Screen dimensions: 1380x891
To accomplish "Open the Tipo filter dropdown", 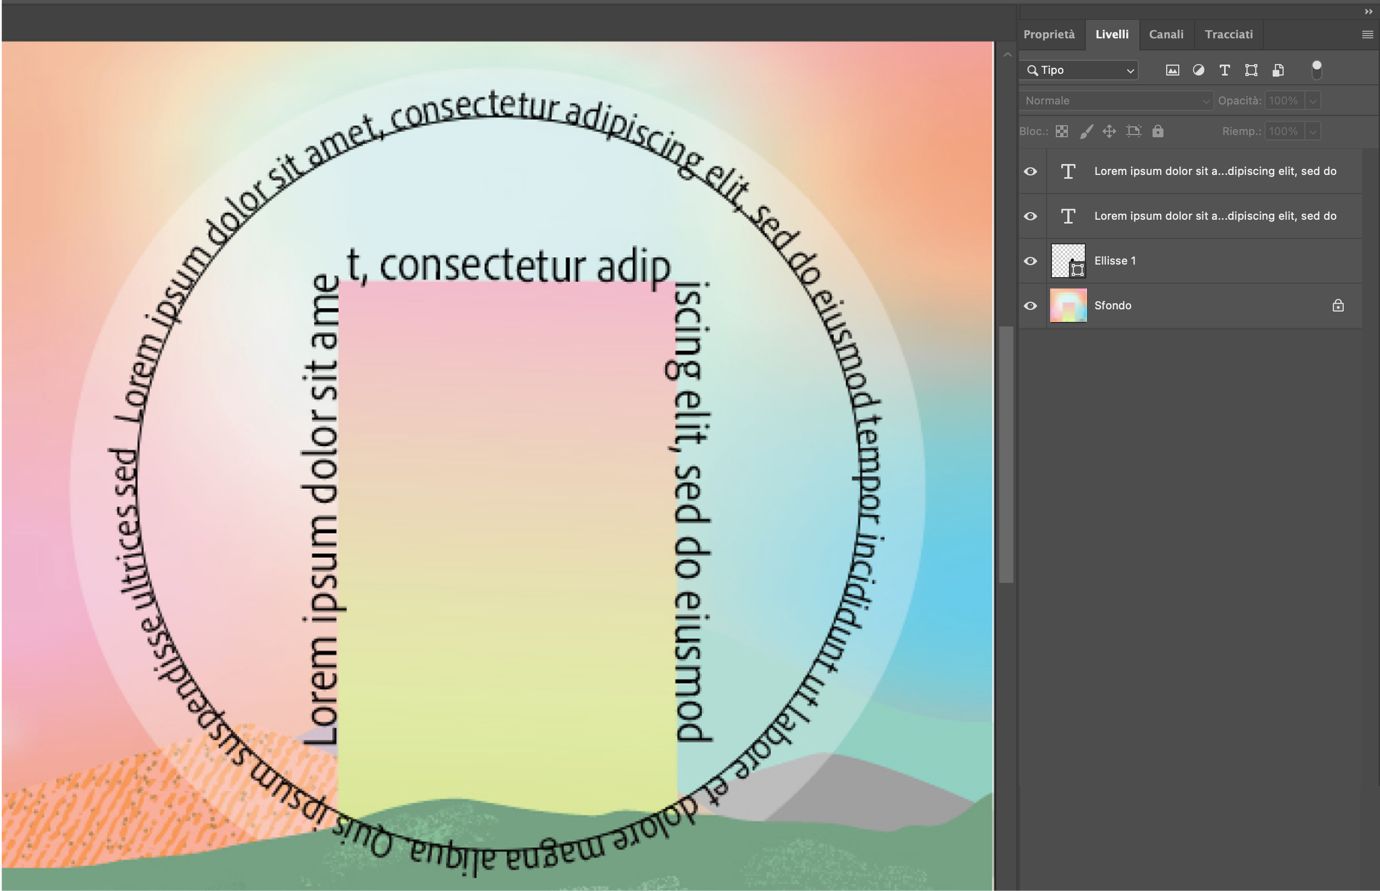I will tap(1130, 70).
